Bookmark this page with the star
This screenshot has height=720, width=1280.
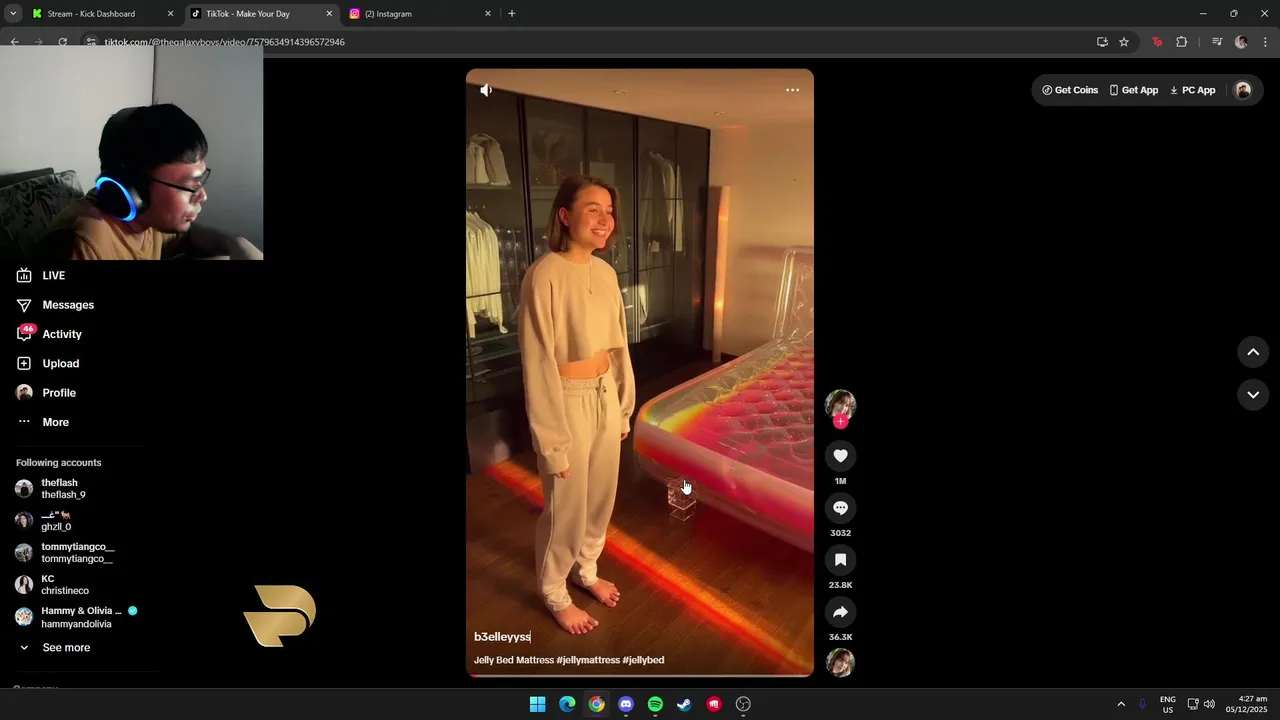tap(1124, 42)
